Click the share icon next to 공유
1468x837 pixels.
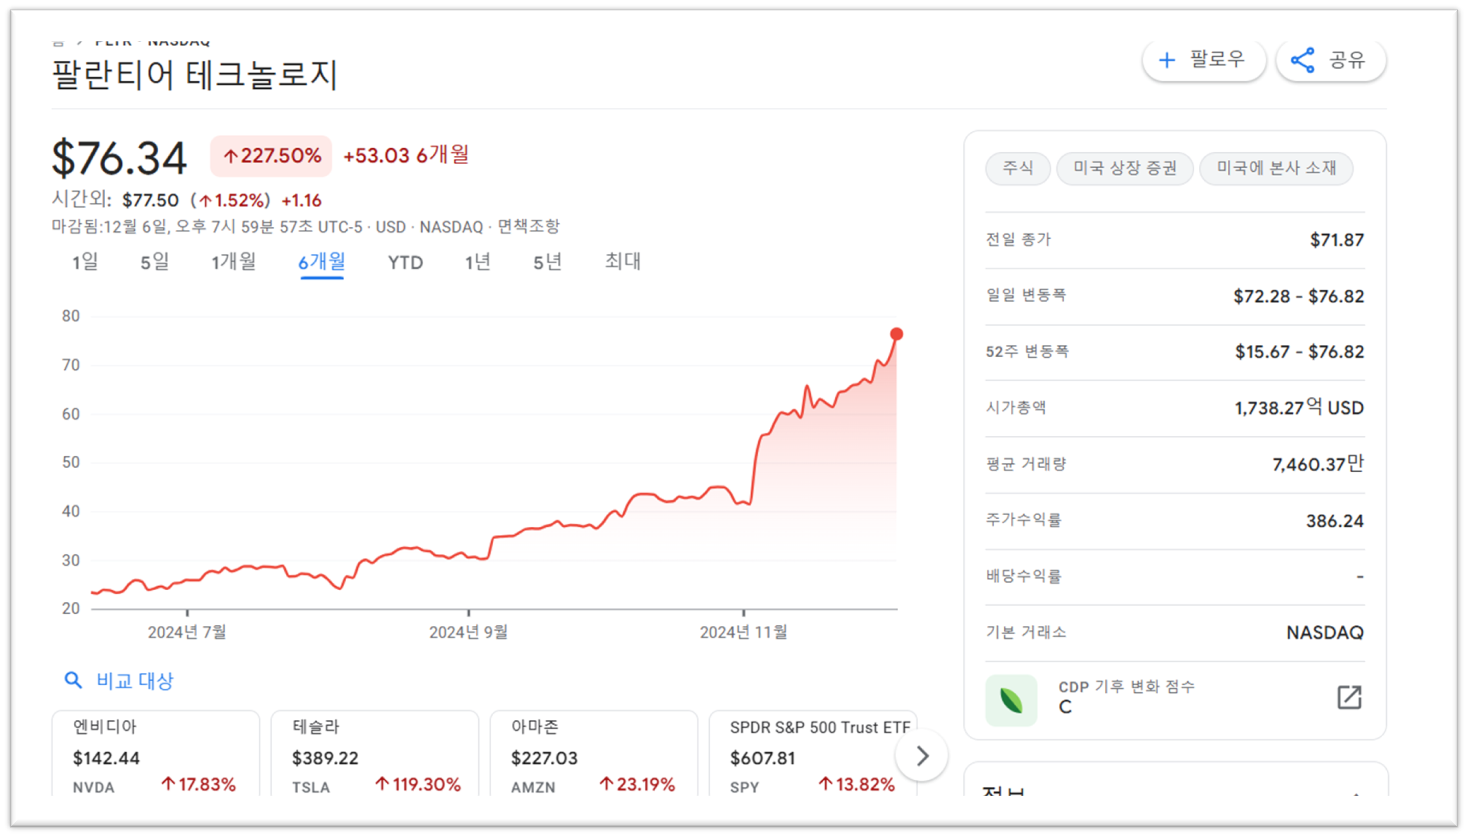point(1302,60)
